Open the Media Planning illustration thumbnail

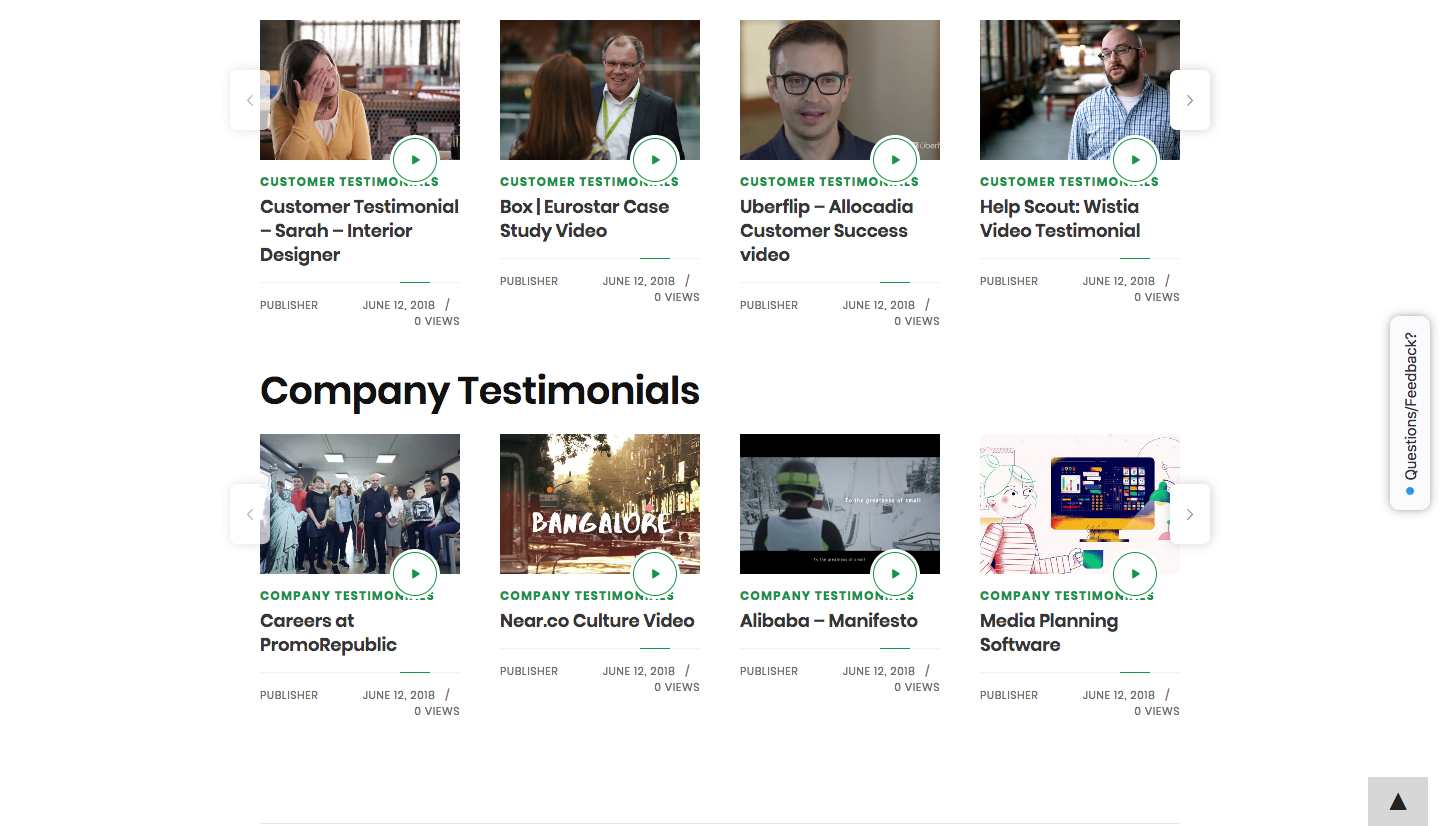(x=1080, y=504)
